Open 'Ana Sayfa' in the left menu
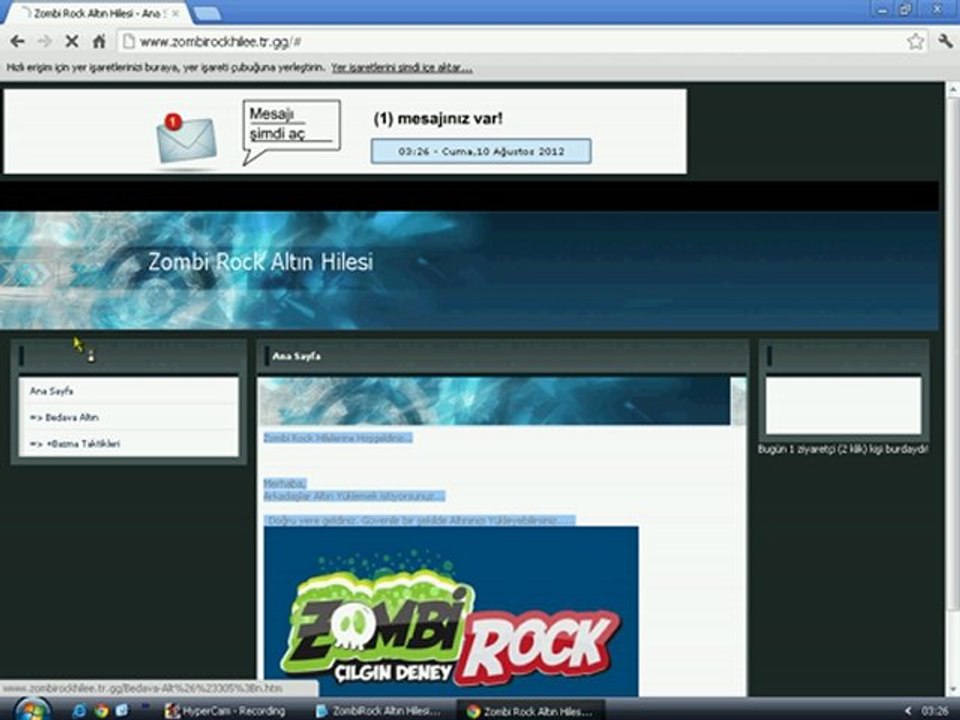This screenshot has height=720, width=960. point(52,391)
